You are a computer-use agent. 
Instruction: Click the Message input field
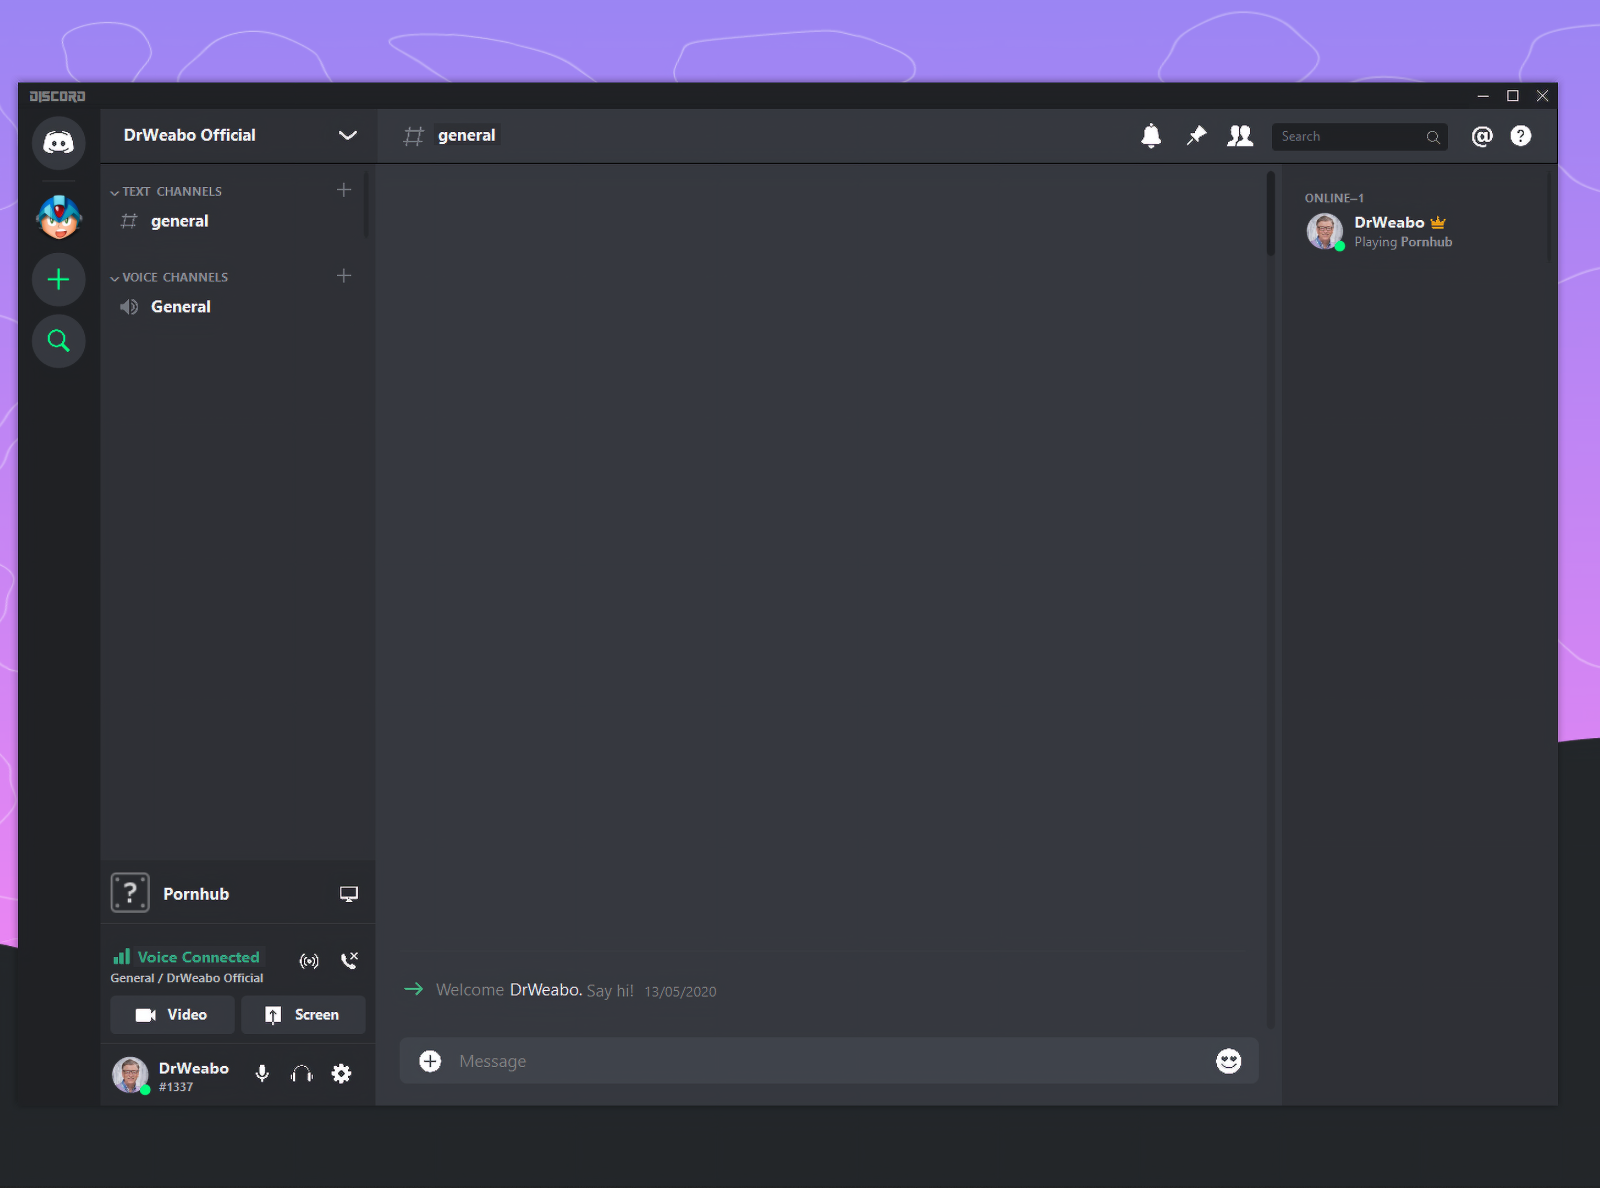click(x=829, y=1061)
